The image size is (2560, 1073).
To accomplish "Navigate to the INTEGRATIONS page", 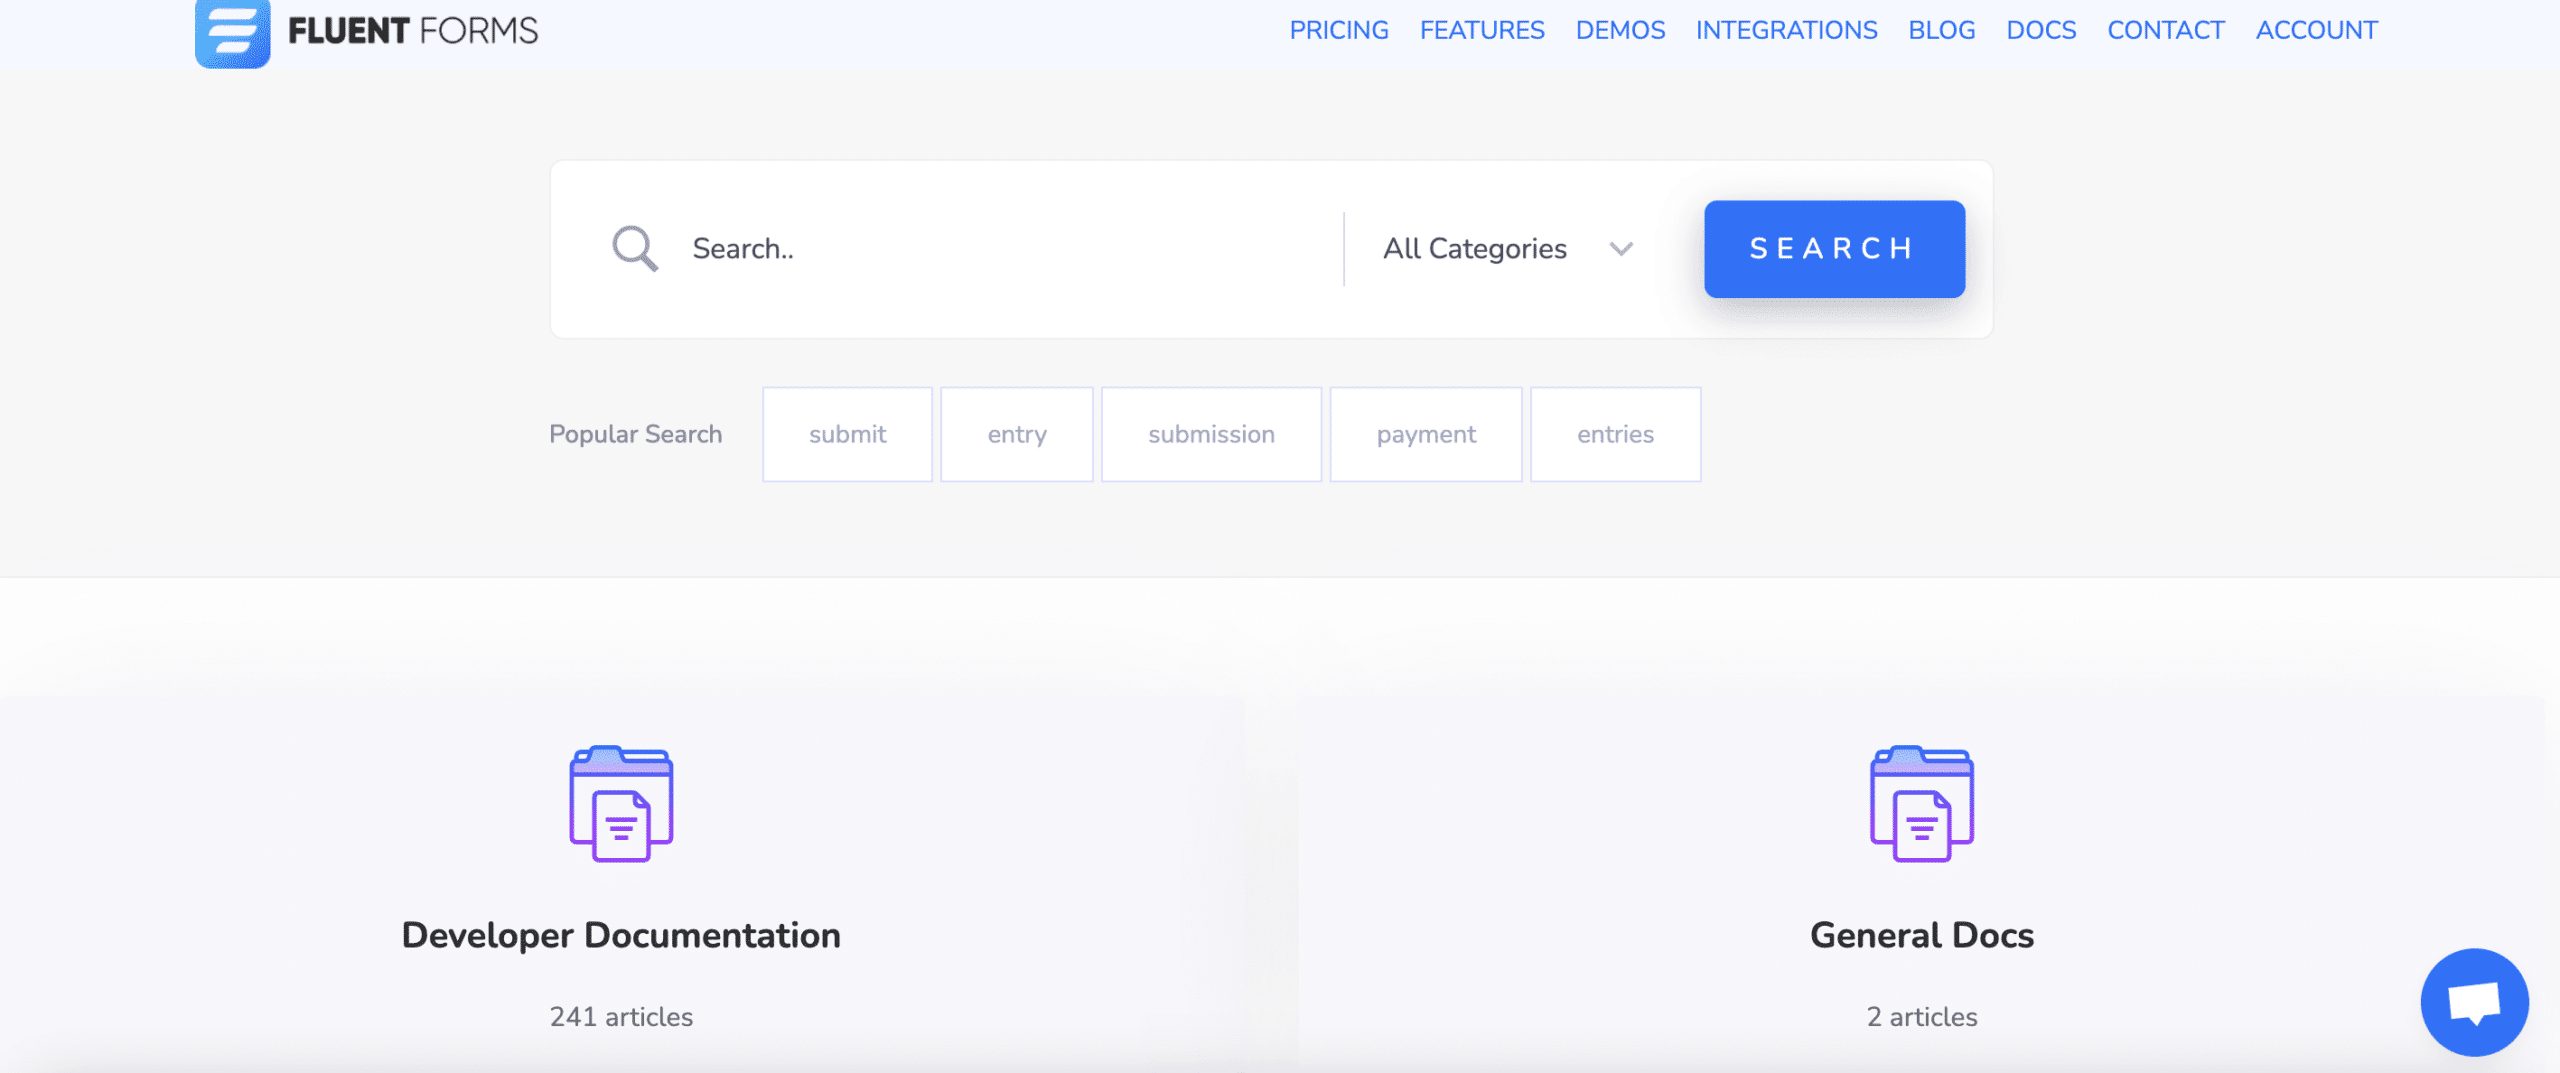I will pyautogui.click(x=1787, y=30).
